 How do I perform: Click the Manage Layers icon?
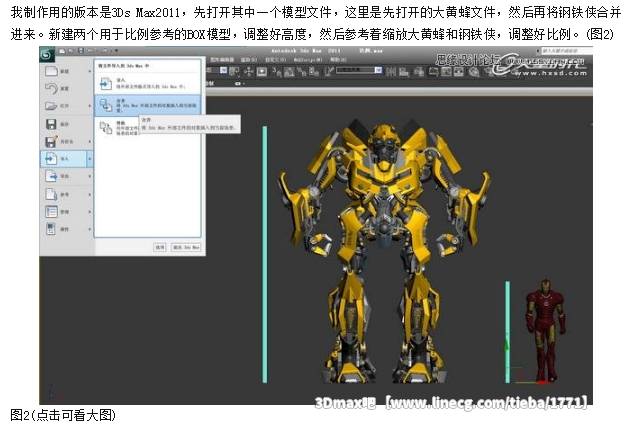[419, 72]
